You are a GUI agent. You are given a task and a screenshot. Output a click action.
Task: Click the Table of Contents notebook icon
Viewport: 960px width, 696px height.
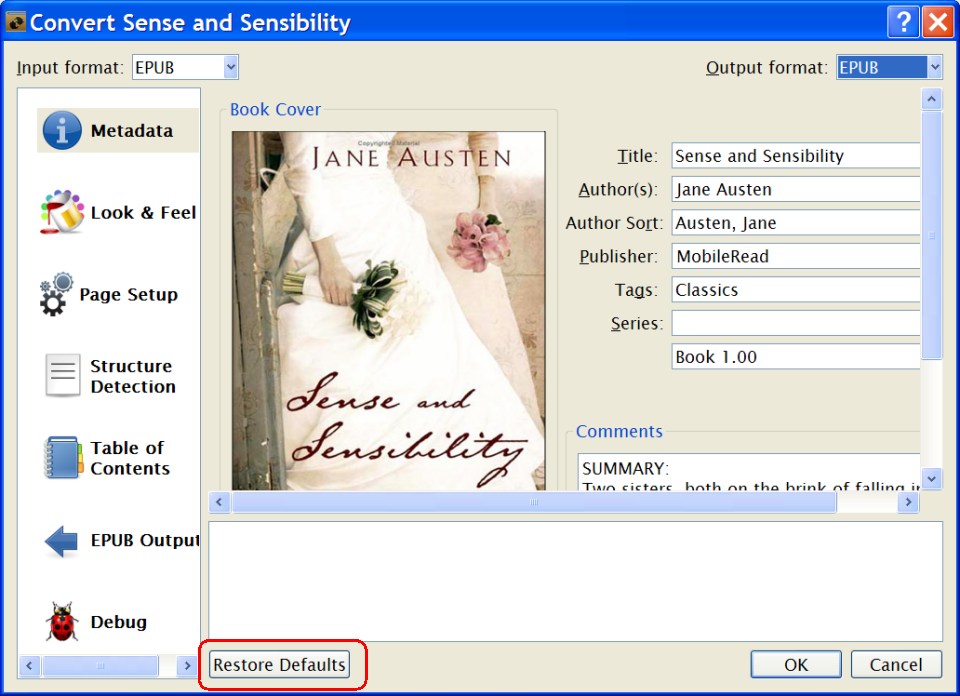pyautogui.click(x=63, y=457)
